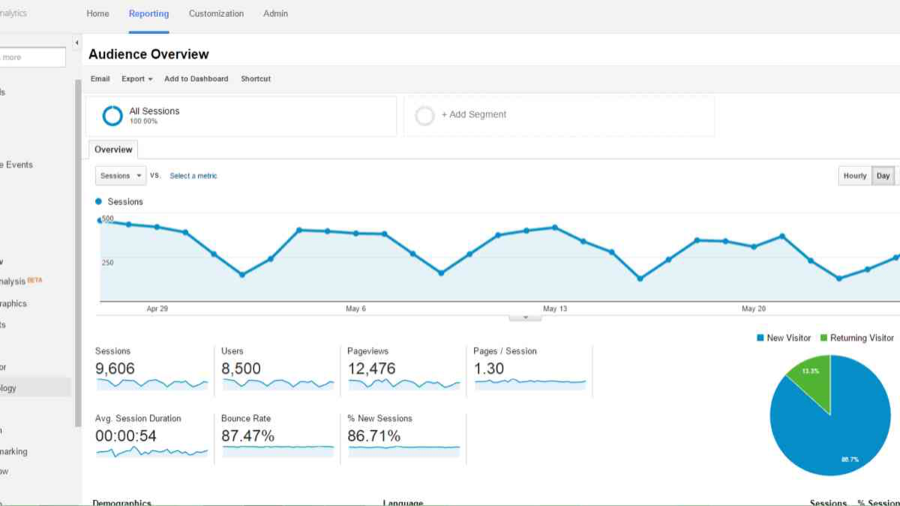Collapse the left sidebar with the arrow
900x506 pixels.
(x=77, y=43)
